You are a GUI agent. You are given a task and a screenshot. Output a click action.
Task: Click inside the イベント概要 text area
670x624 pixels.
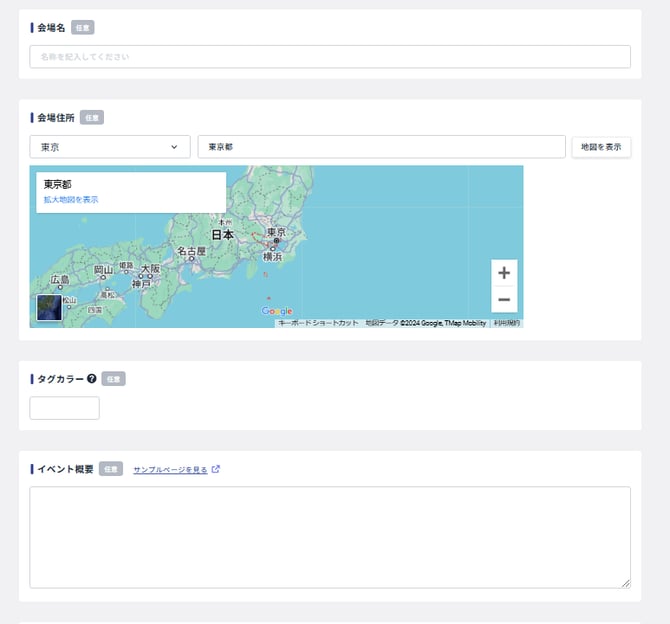coord(330,537)
